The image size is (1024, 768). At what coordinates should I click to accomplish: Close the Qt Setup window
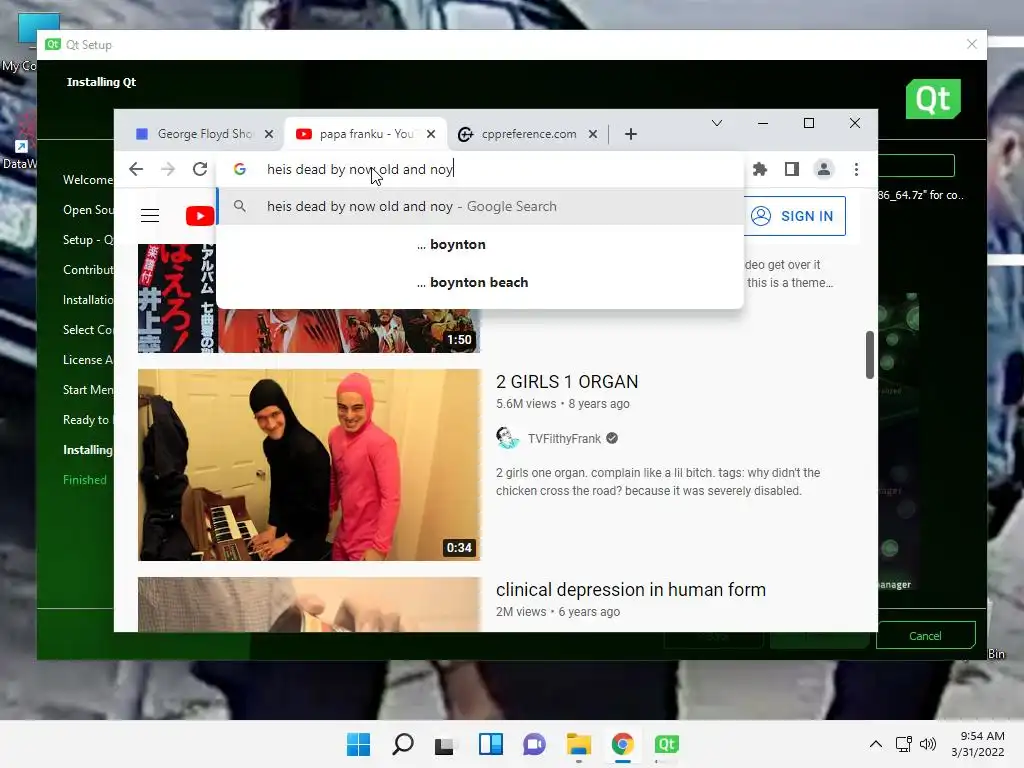coord(972,44)
